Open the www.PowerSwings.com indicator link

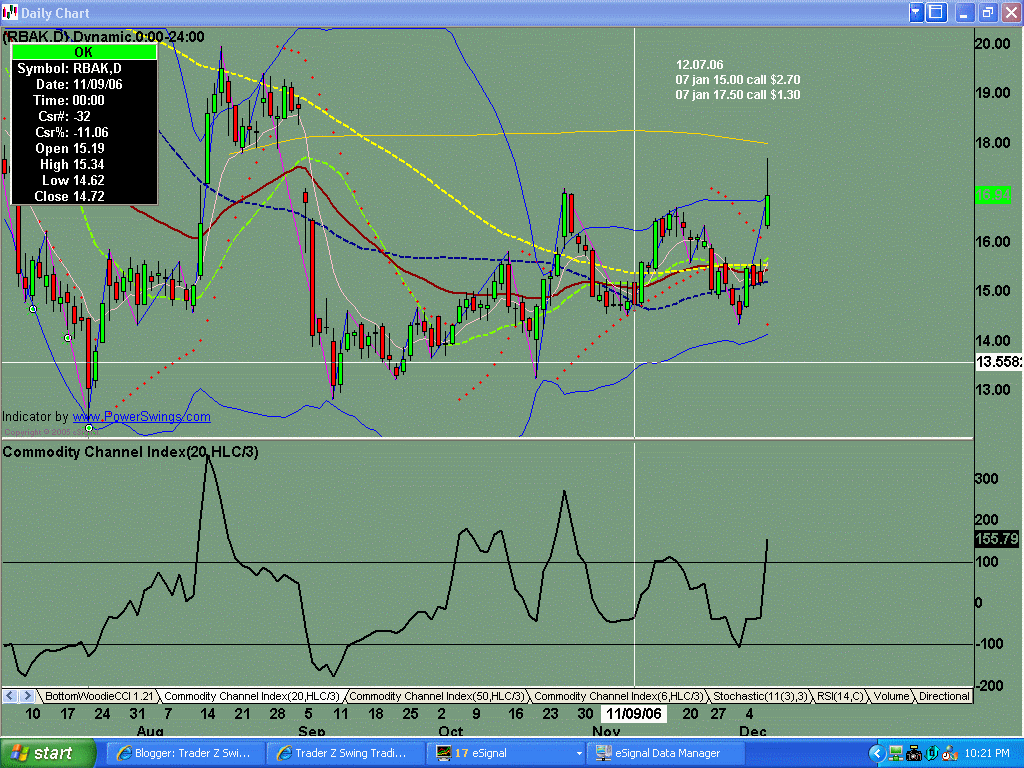[x=141, y=417]
